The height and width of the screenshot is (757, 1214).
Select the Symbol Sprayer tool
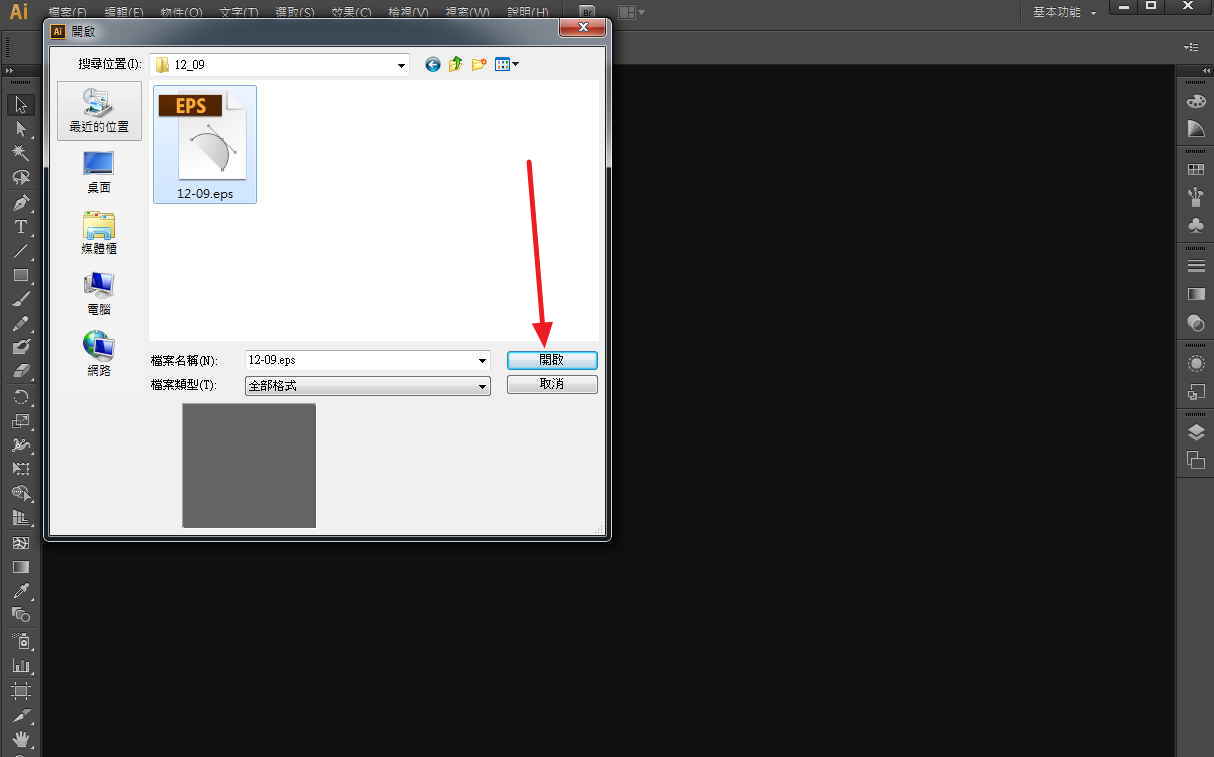[x=20, y=641]
